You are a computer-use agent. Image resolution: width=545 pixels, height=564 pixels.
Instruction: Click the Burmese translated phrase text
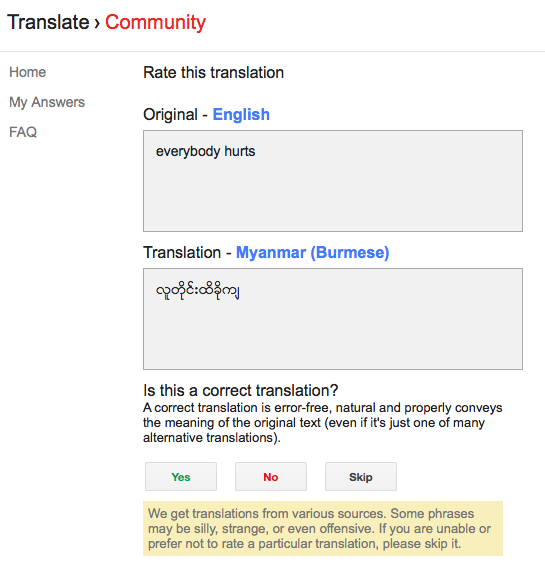pyautogui.click(x=197, y=291)
